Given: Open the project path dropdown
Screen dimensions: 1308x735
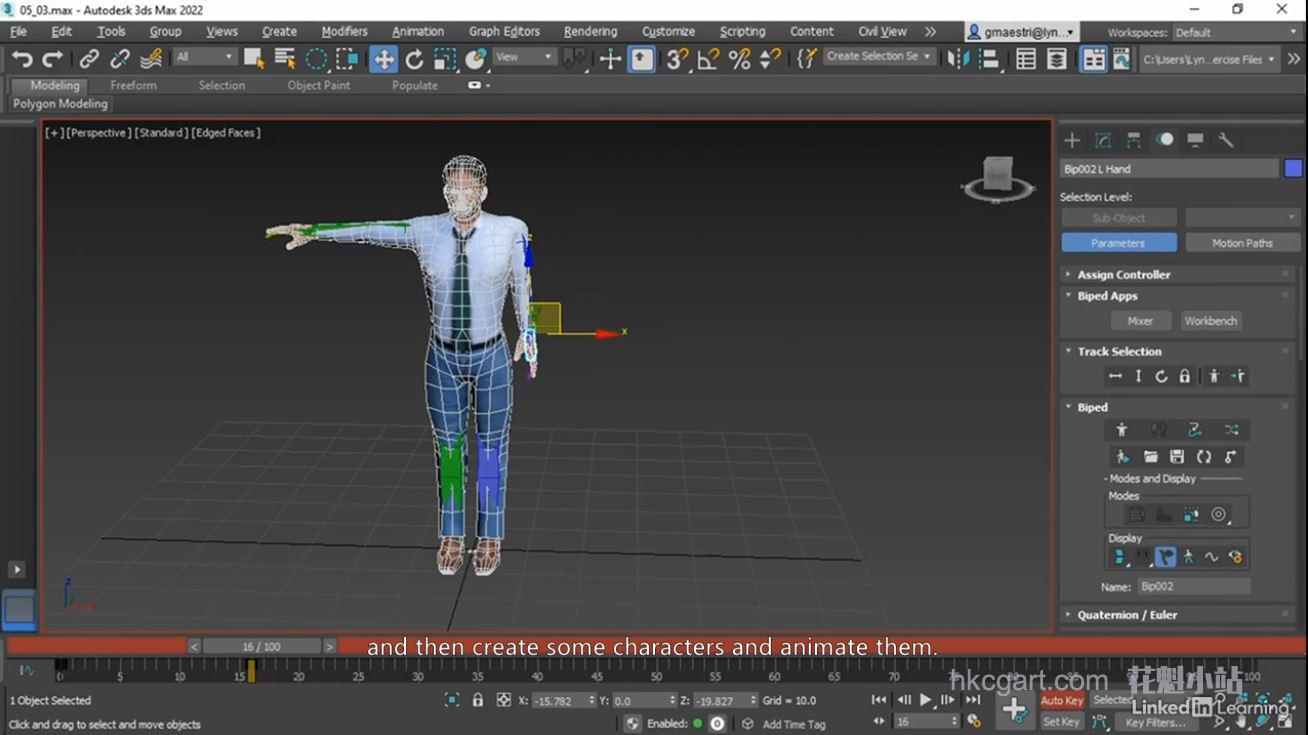Looking at the screenshot, I should pos(1209,59).
